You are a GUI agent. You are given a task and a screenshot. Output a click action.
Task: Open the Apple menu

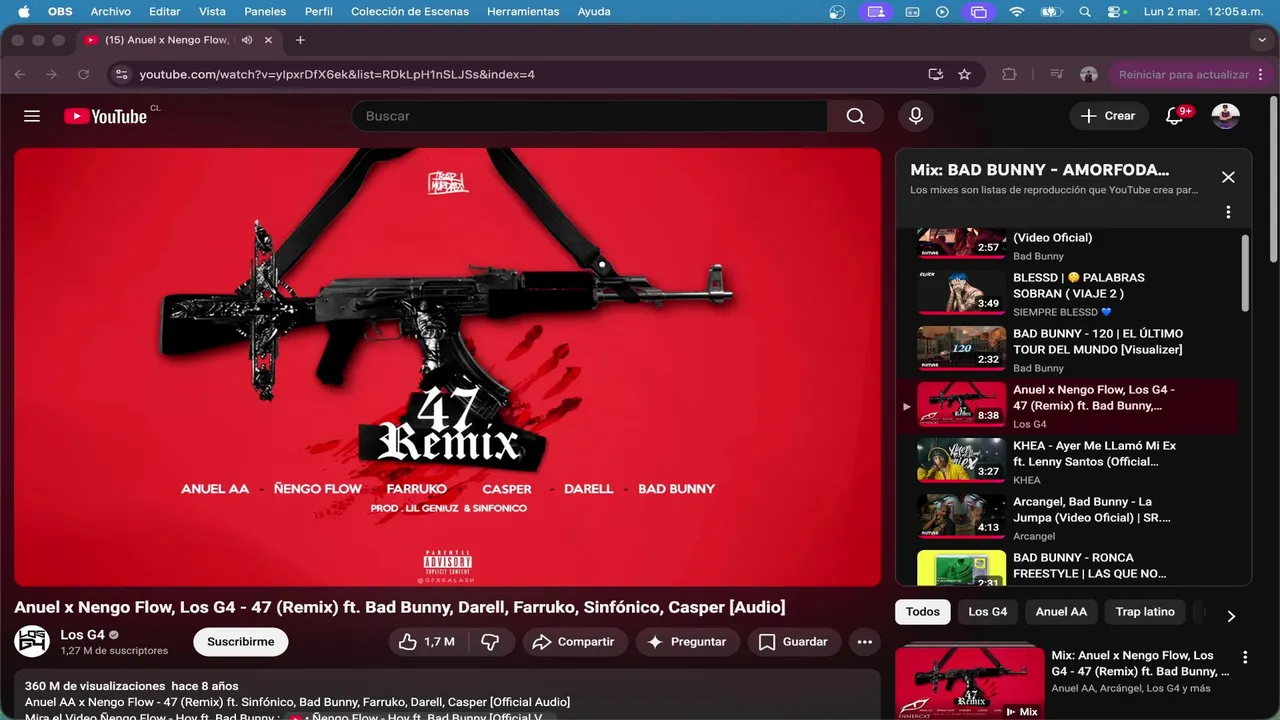[24, 12]
